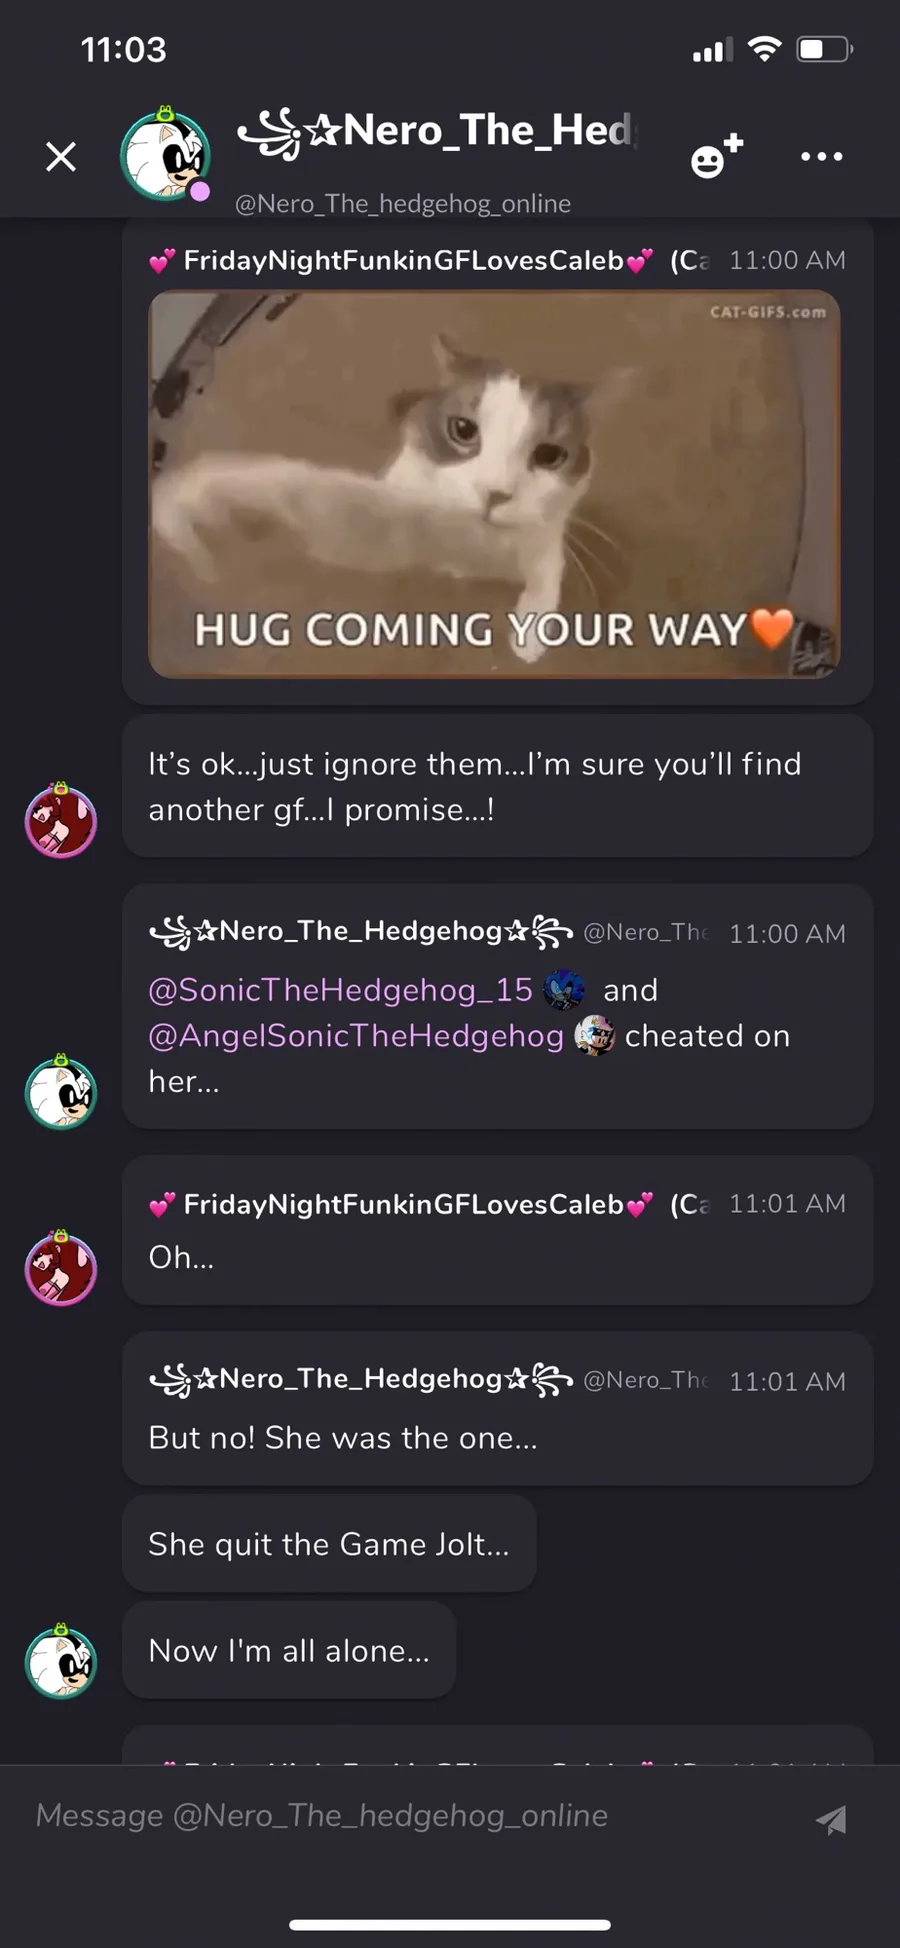Tap the add member smiley-plus icon

coord(716,156)
